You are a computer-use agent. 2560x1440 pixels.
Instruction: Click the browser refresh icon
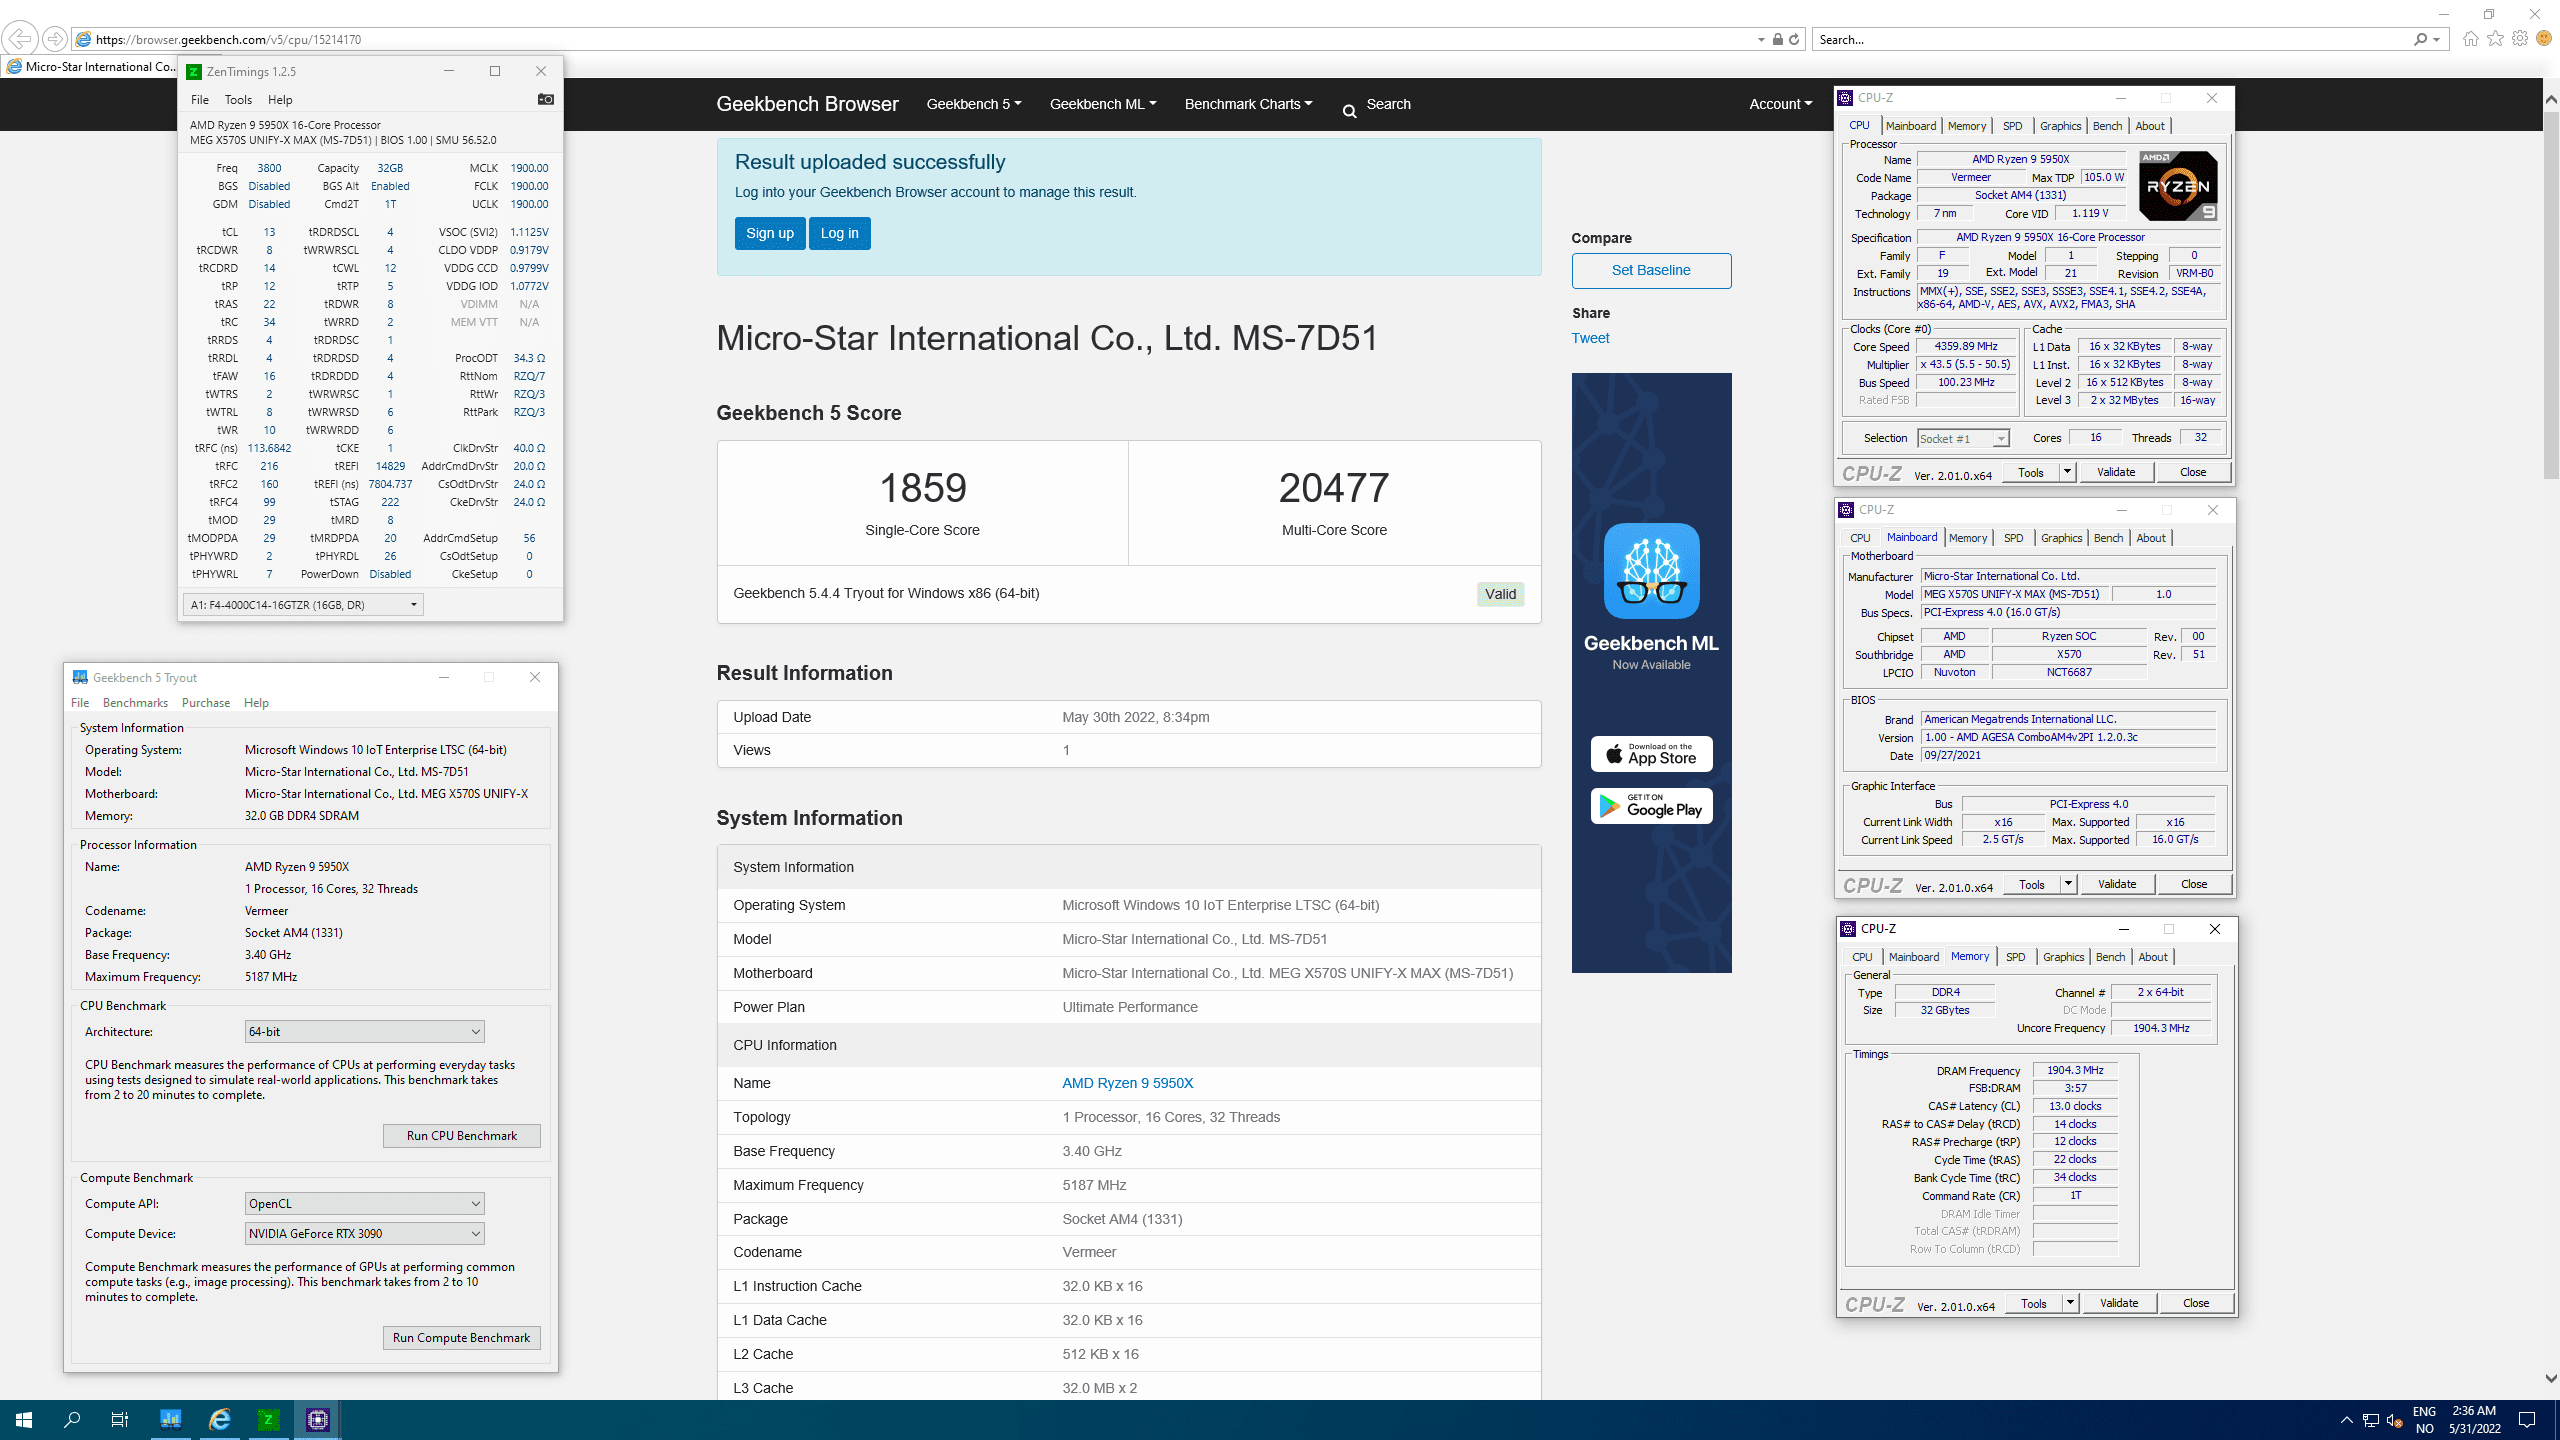[x=1794, y=39]
